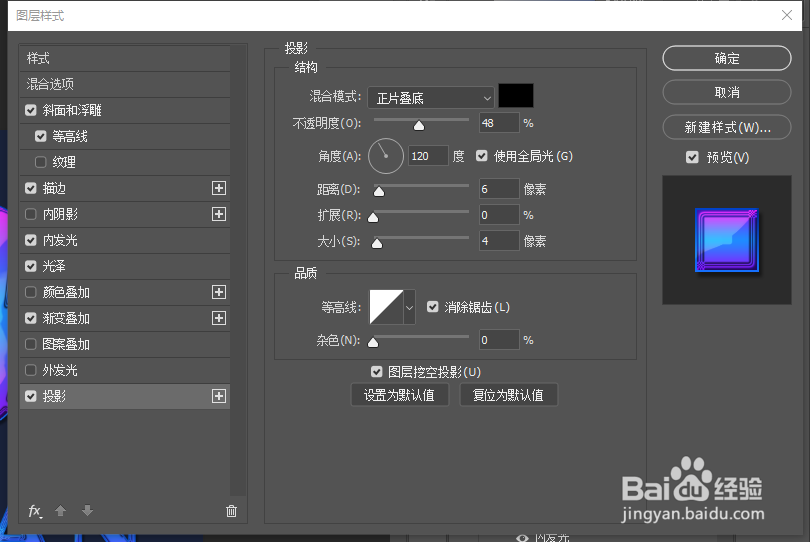Delete effect with the trash icon
The height and width of the screenshot is (542, 810).
(231, 511)
